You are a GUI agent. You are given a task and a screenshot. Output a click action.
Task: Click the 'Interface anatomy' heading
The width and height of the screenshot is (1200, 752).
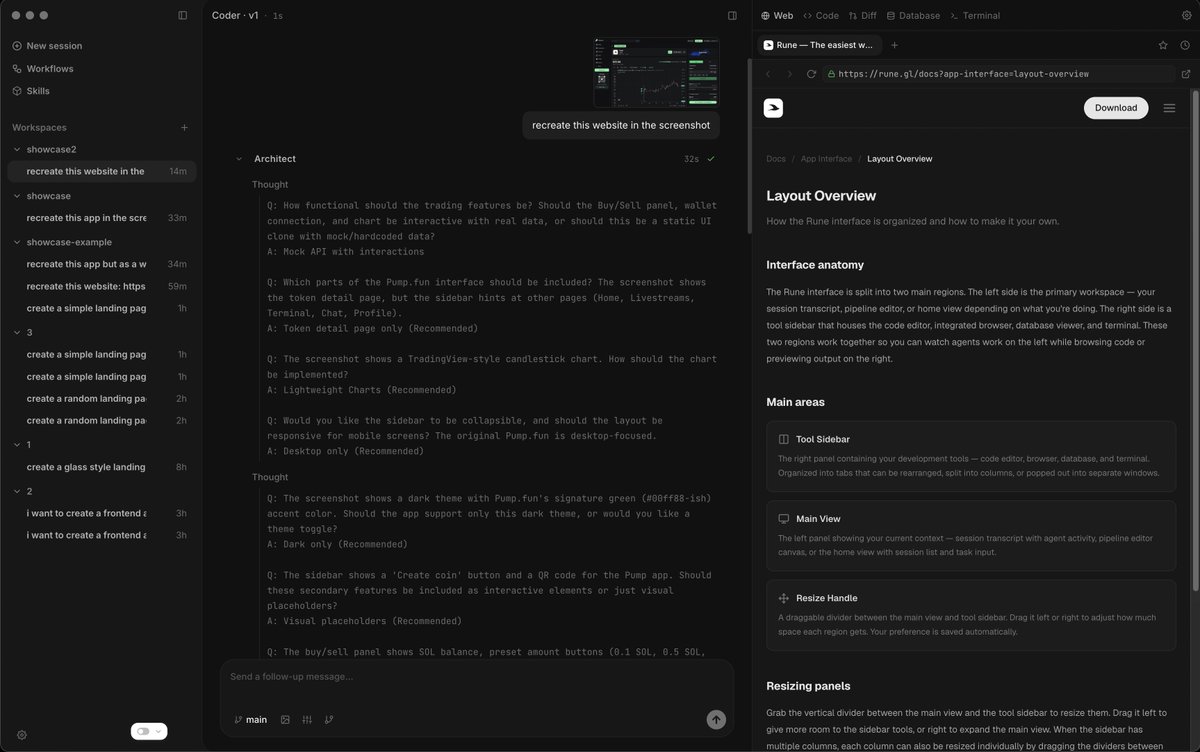[x=815, y=265]
